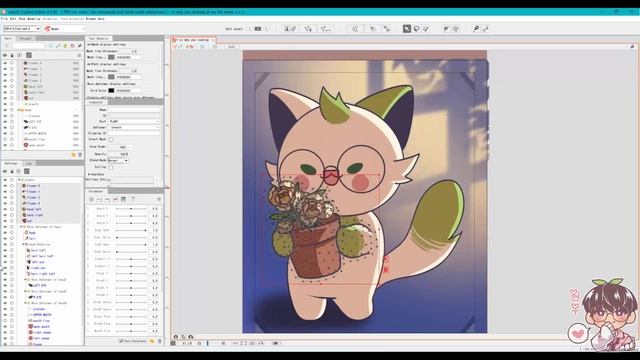Collapse the root node of Deformer tree
Image resolution: width=640 pixels, height=360 pixels.
click(x=19, y=180)
